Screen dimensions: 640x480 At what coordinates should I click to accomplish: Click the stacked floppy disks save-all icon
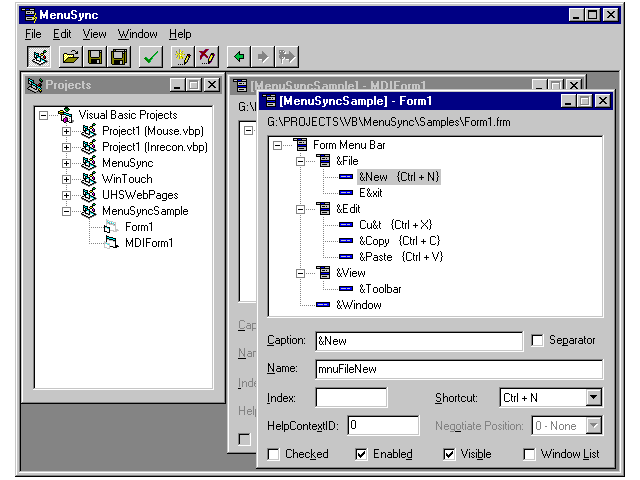(x=118, y=57)
